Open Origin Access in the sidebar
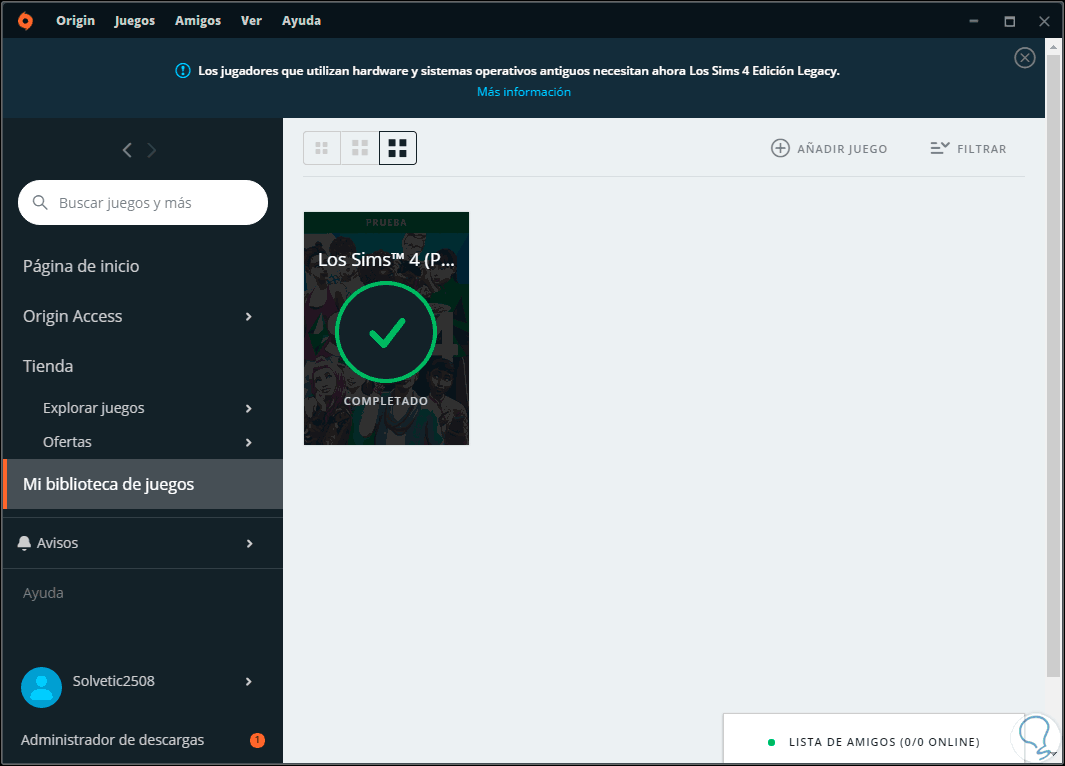 coord(73,316)
